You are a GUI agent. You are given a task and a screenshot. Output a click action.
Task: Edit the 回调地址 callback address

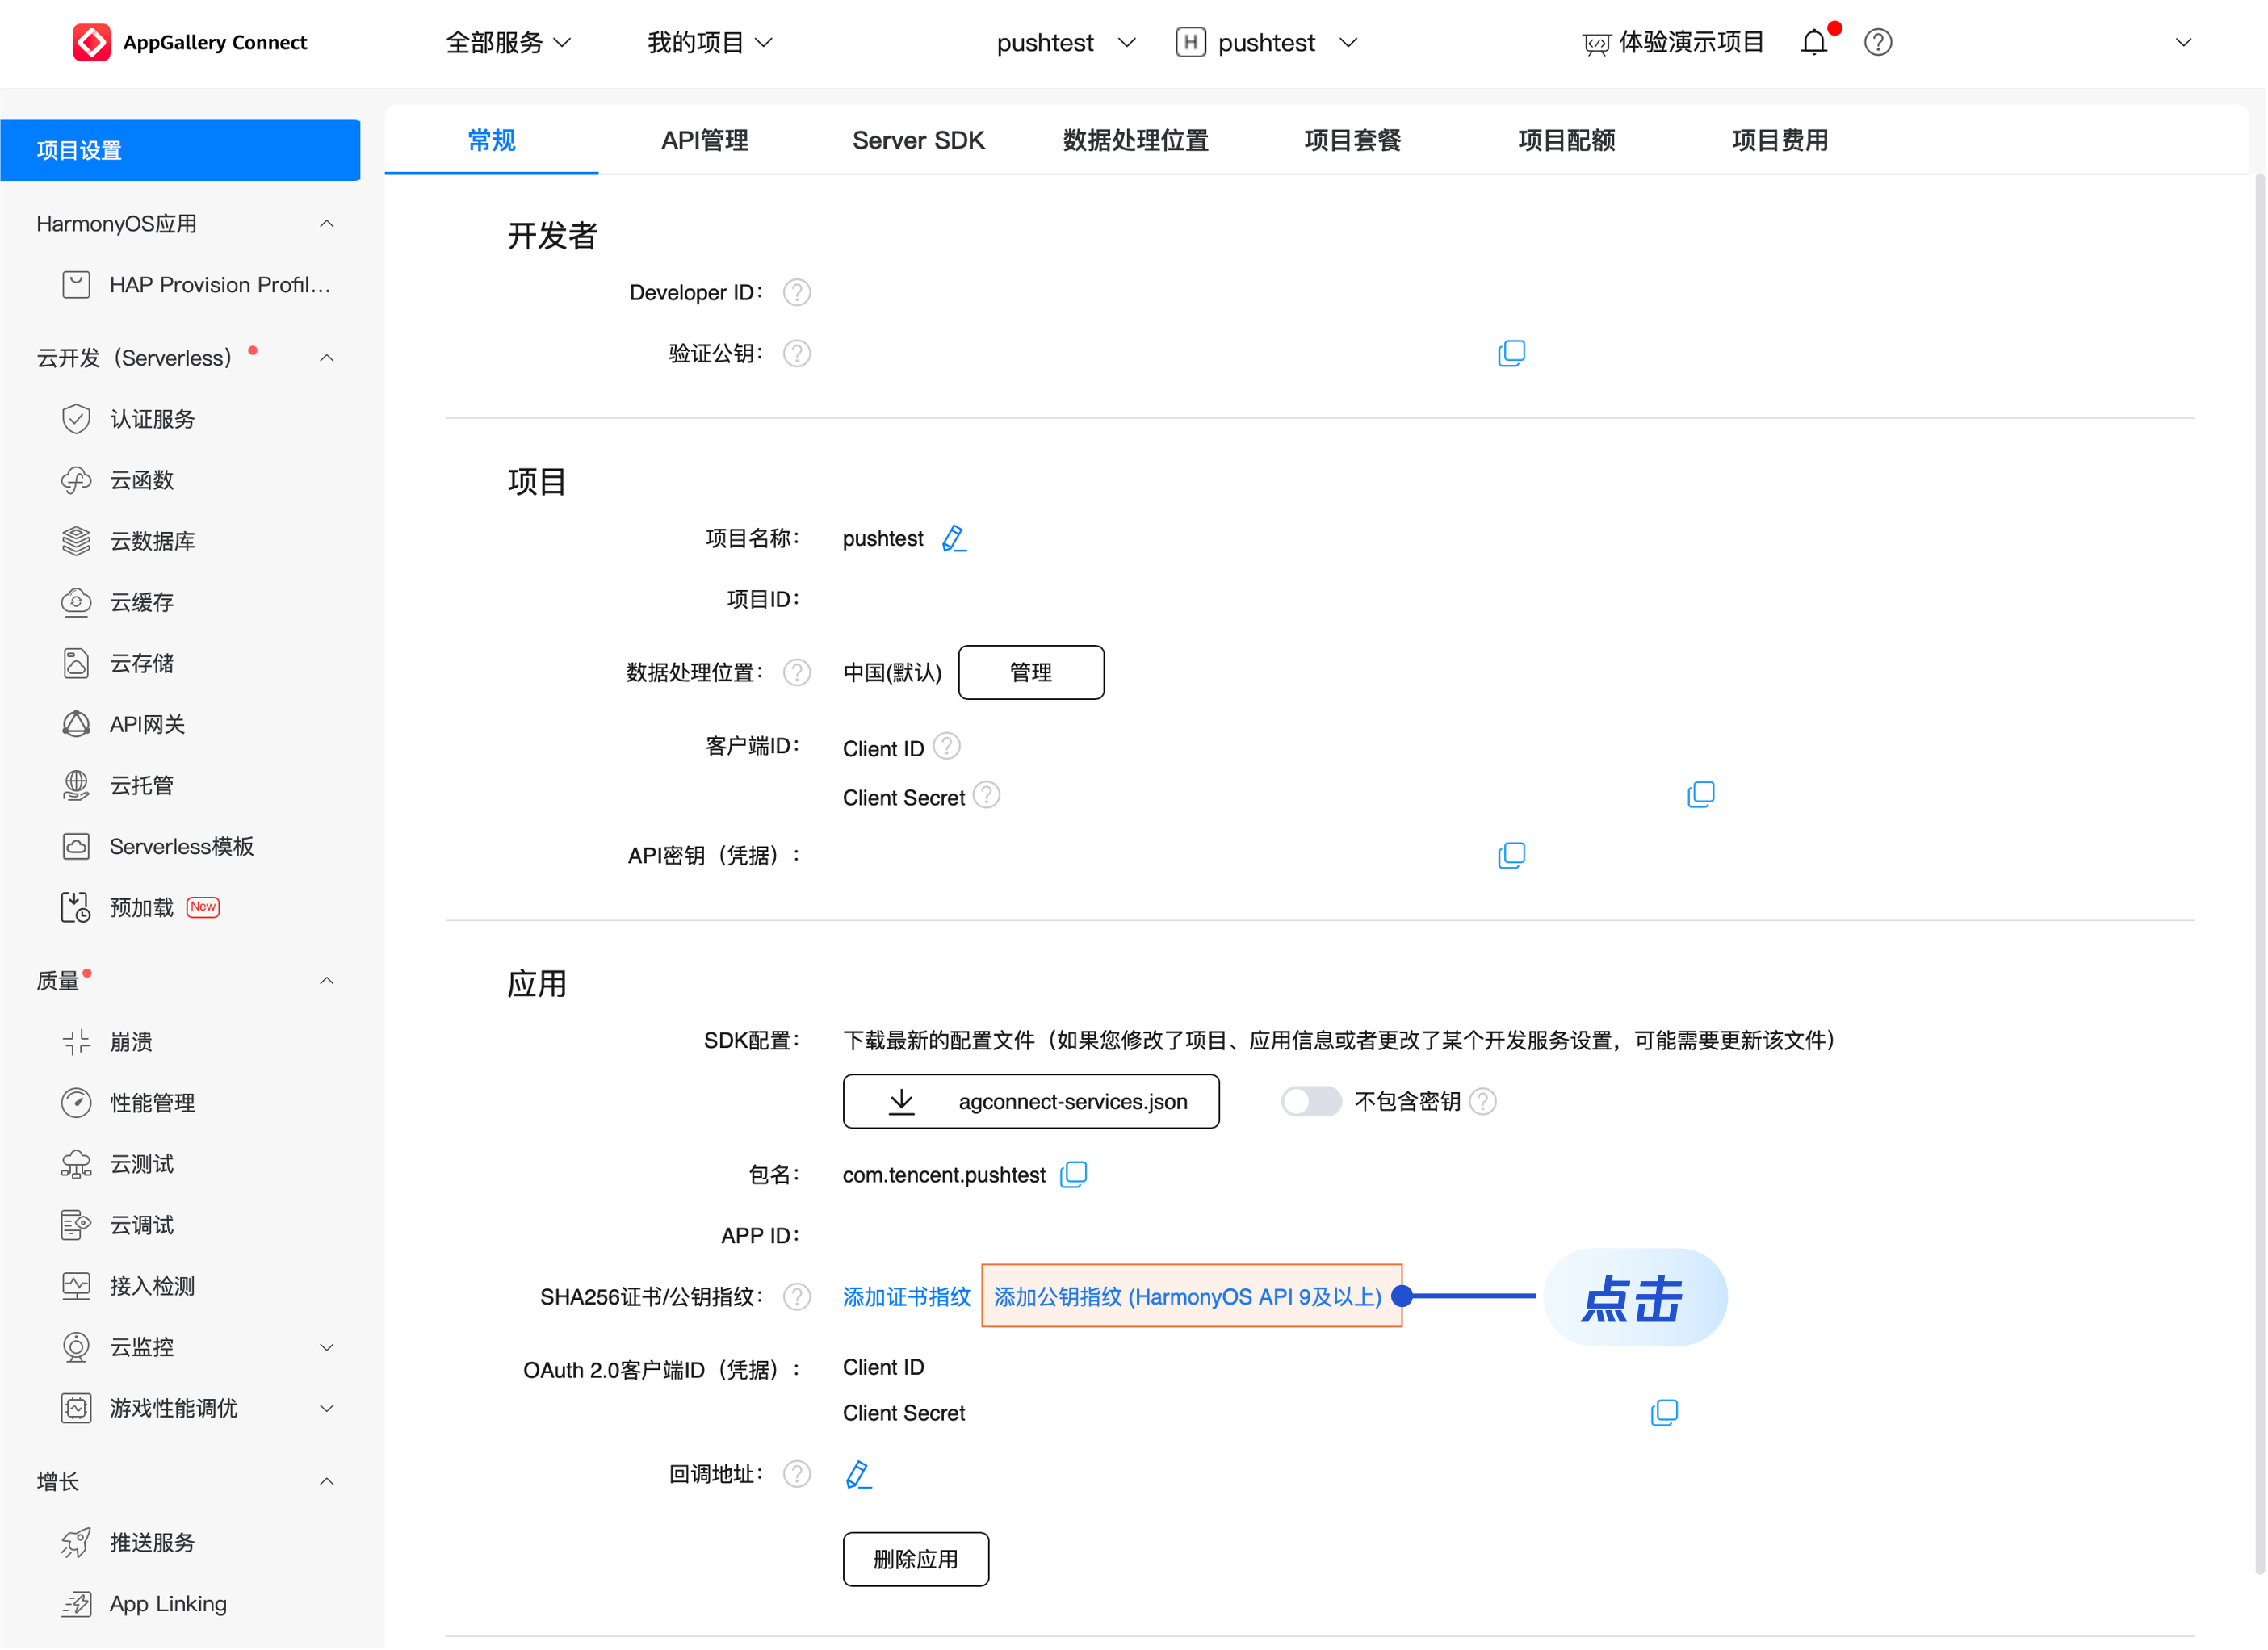click(859, 1476)
